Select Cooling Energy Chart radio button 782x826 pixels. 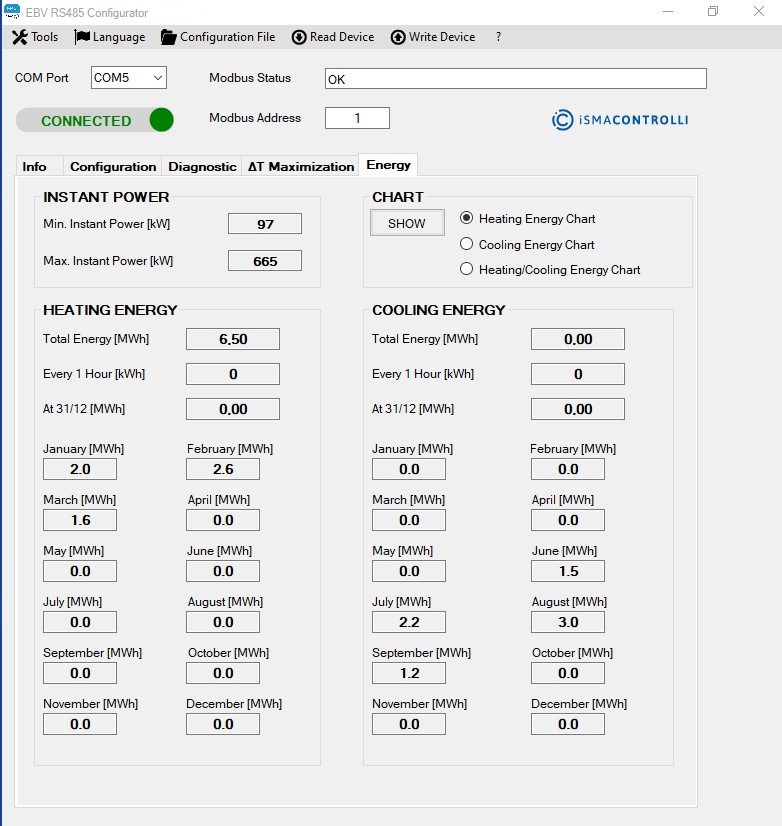click(466, 244)
